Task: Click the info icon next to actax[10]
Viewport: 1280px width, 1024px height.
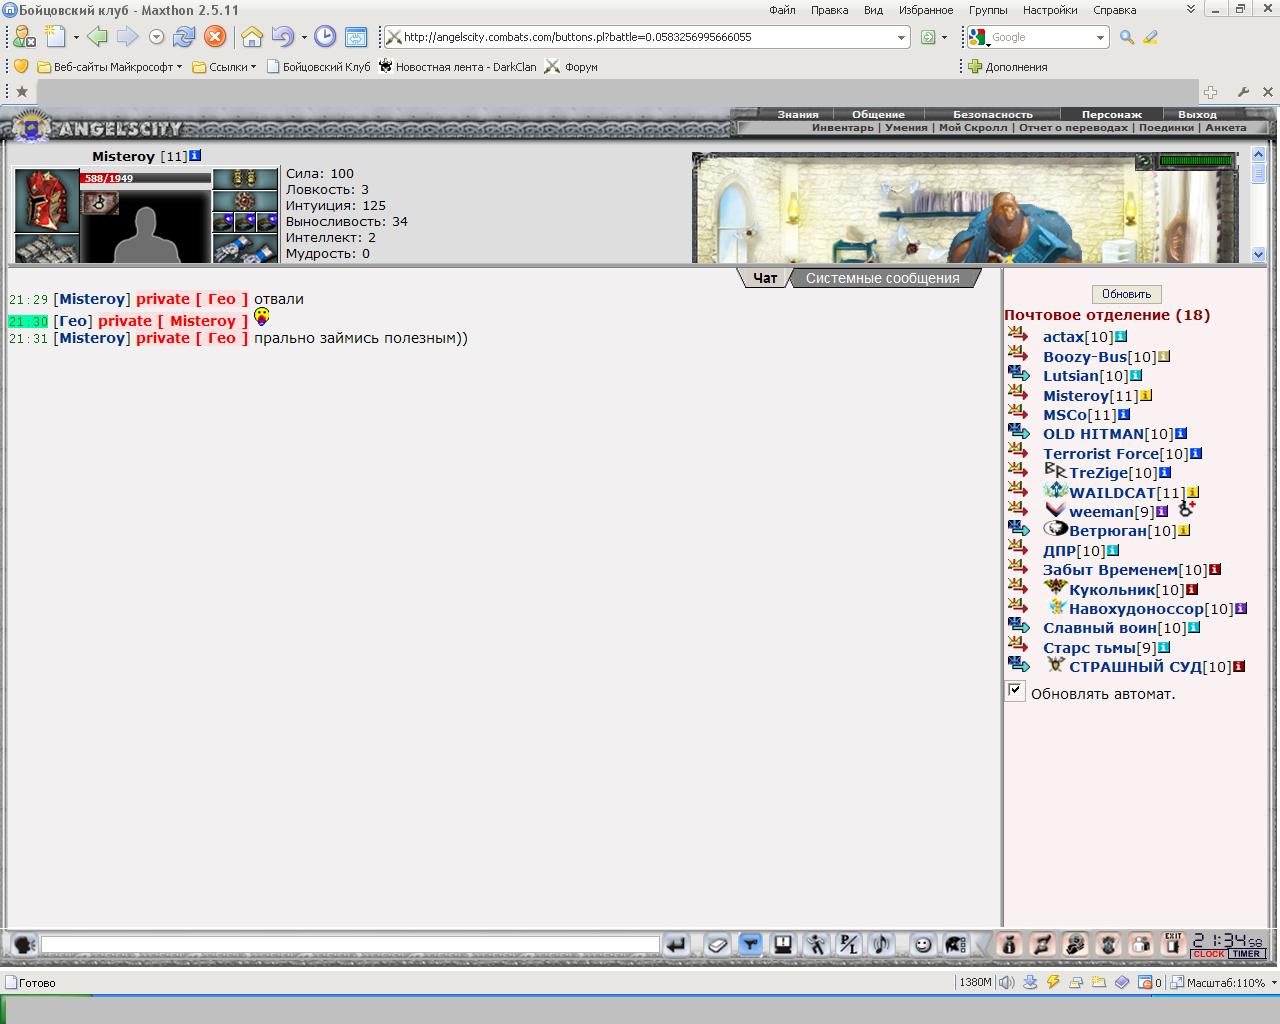Action: (x=1121, y=337)
